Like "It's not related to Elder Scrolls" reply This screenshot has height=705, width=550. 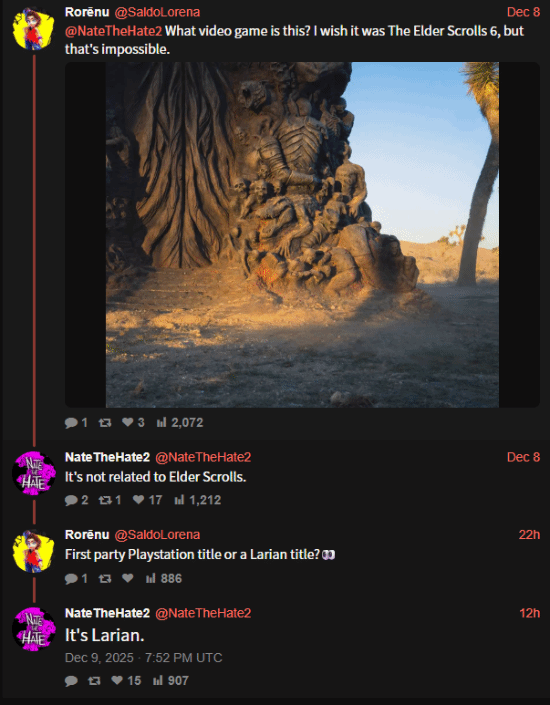139,500
